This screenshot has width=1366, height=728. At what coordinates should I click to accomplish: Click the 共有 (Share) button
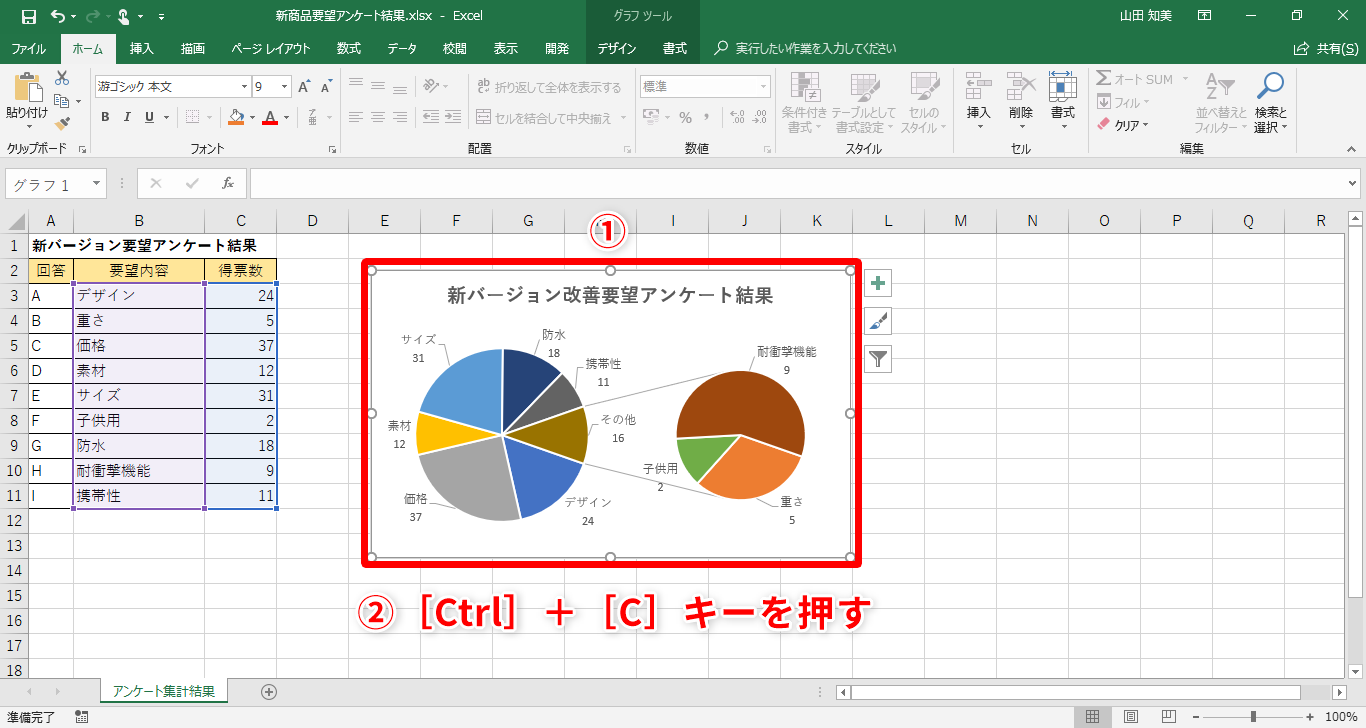coord(1327,48)
